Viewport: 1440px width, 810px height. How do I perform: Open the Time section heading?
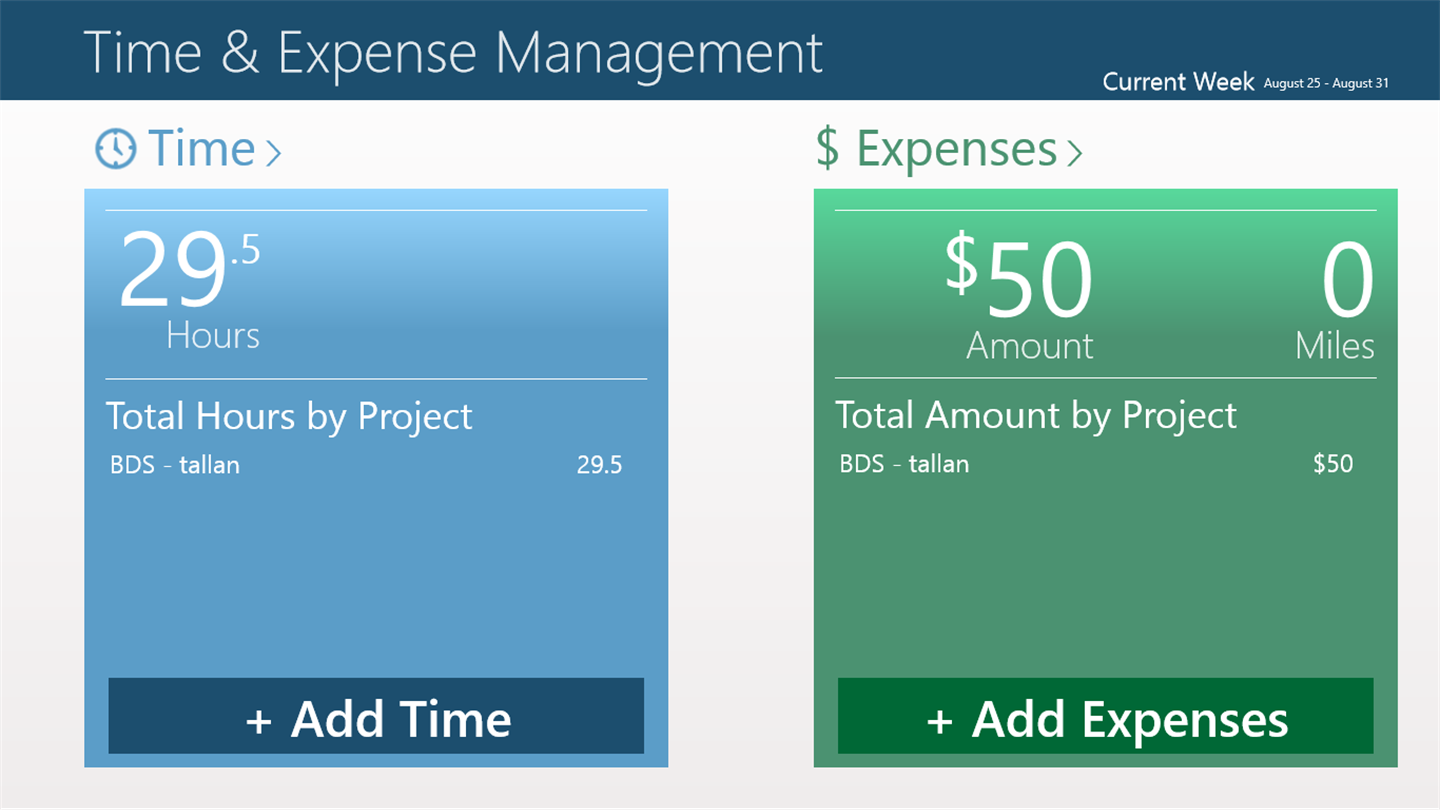(202, 149)
